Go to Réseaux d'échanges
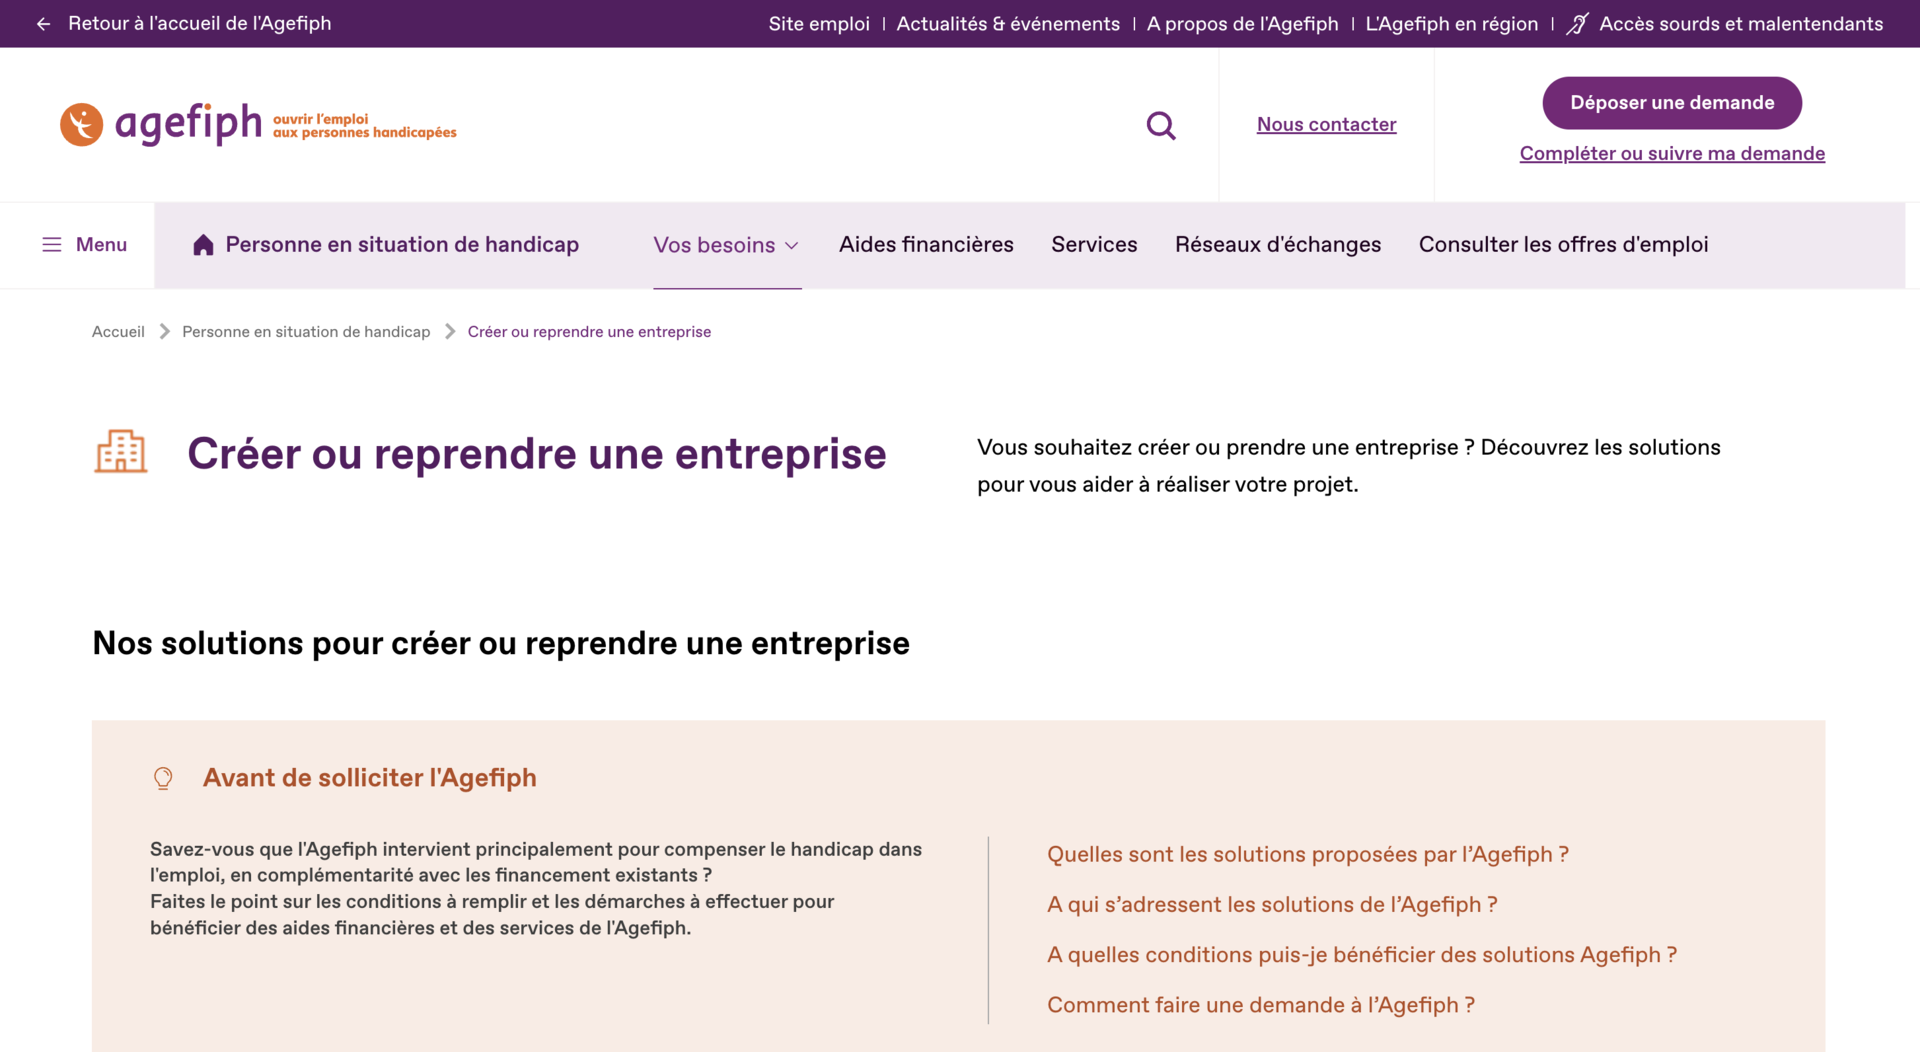1920x1052 pixels. pyautogui.click(x=1277, y=245)
